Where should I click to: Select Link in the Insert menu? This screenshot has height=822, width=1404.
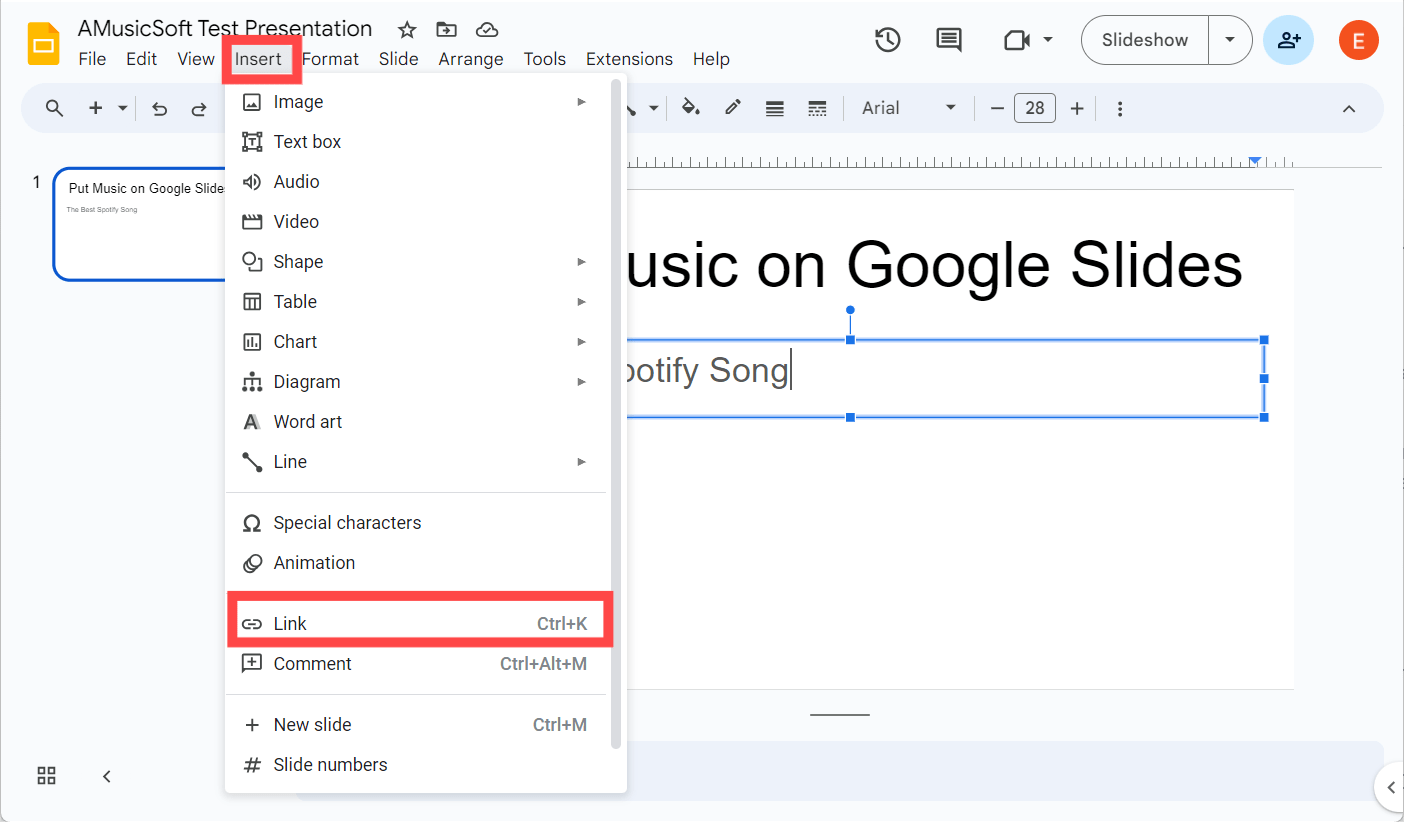coord(416,624)
